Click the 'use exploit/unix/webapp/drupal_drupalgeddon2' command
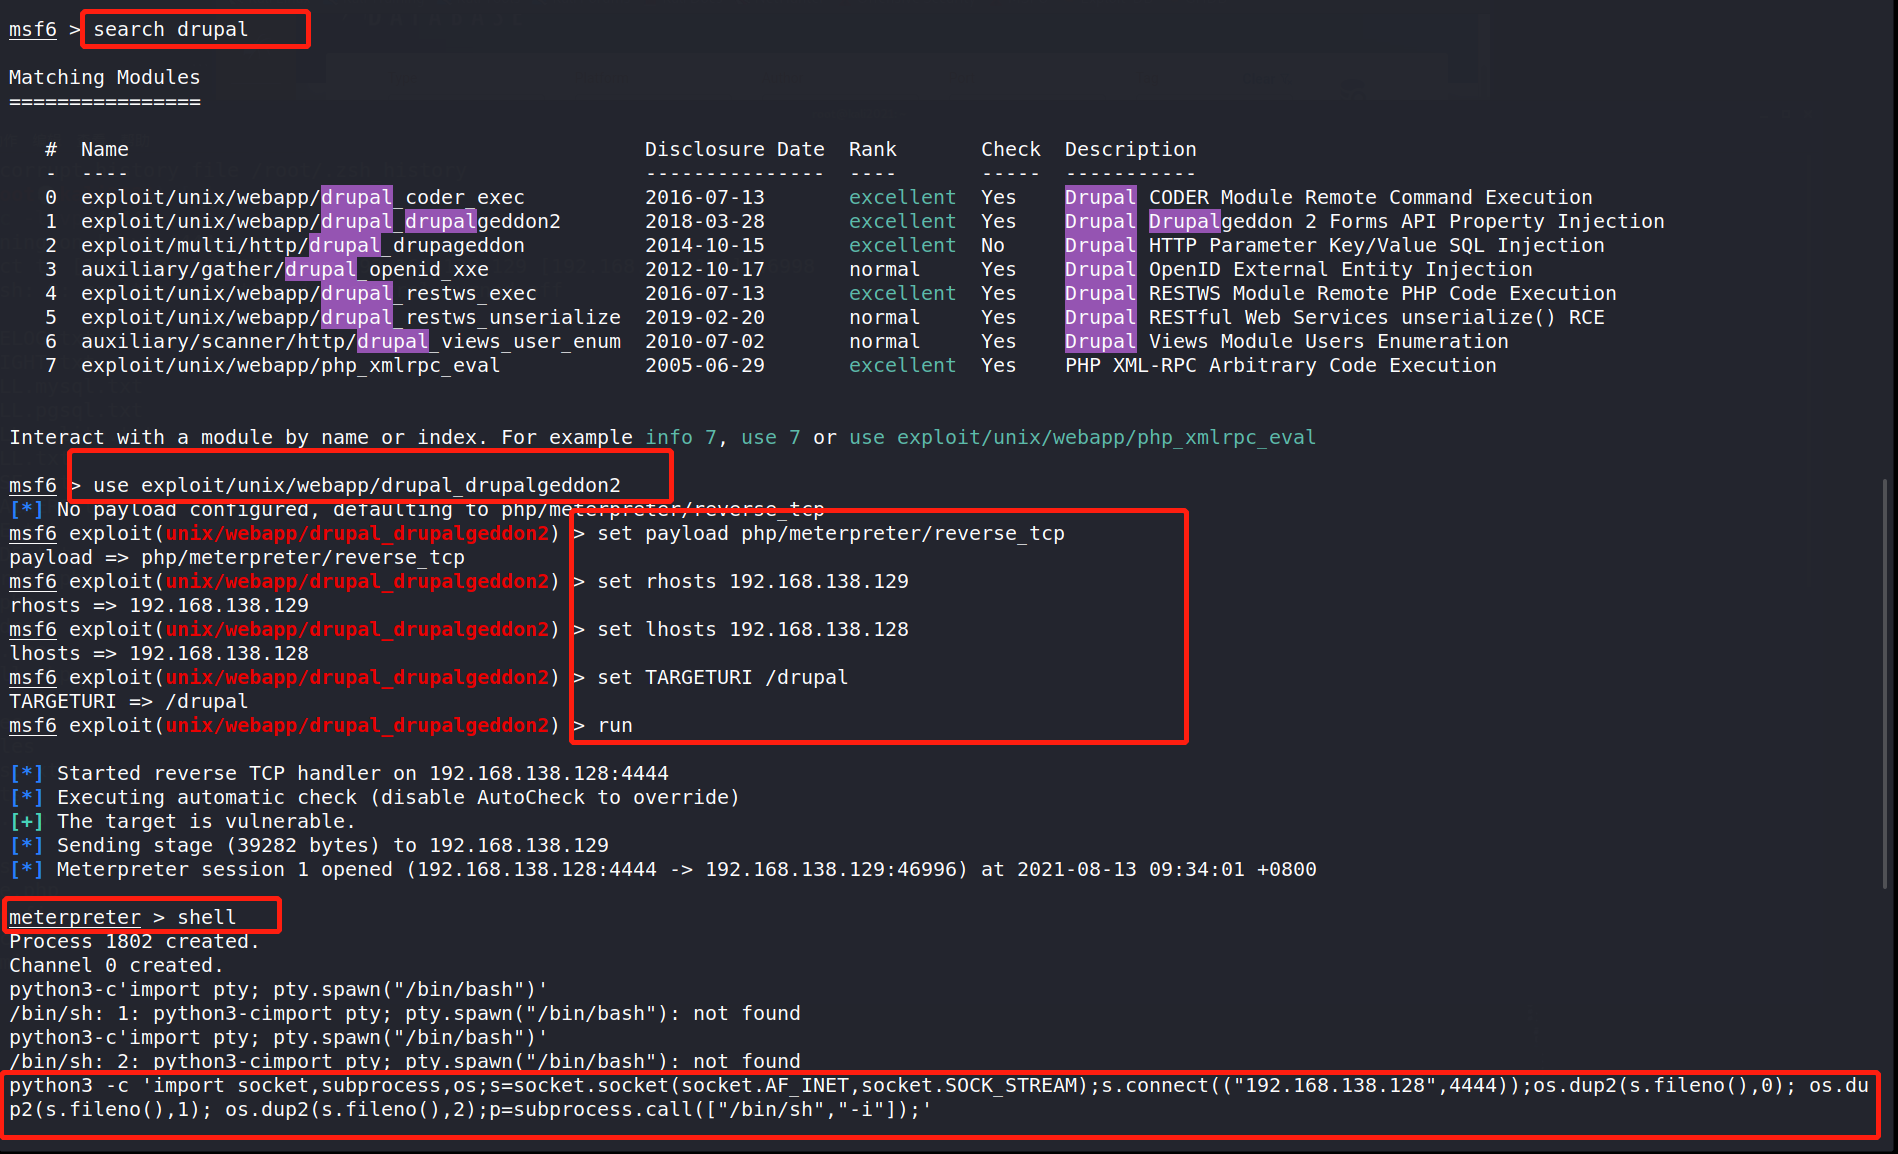Screen dimensions: 1898x1154 [x=356, y=485]
